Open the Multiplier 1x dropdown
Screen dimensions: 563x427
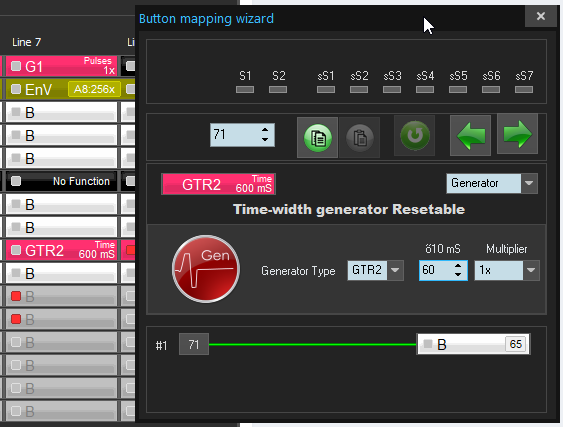tap(531, 270)
